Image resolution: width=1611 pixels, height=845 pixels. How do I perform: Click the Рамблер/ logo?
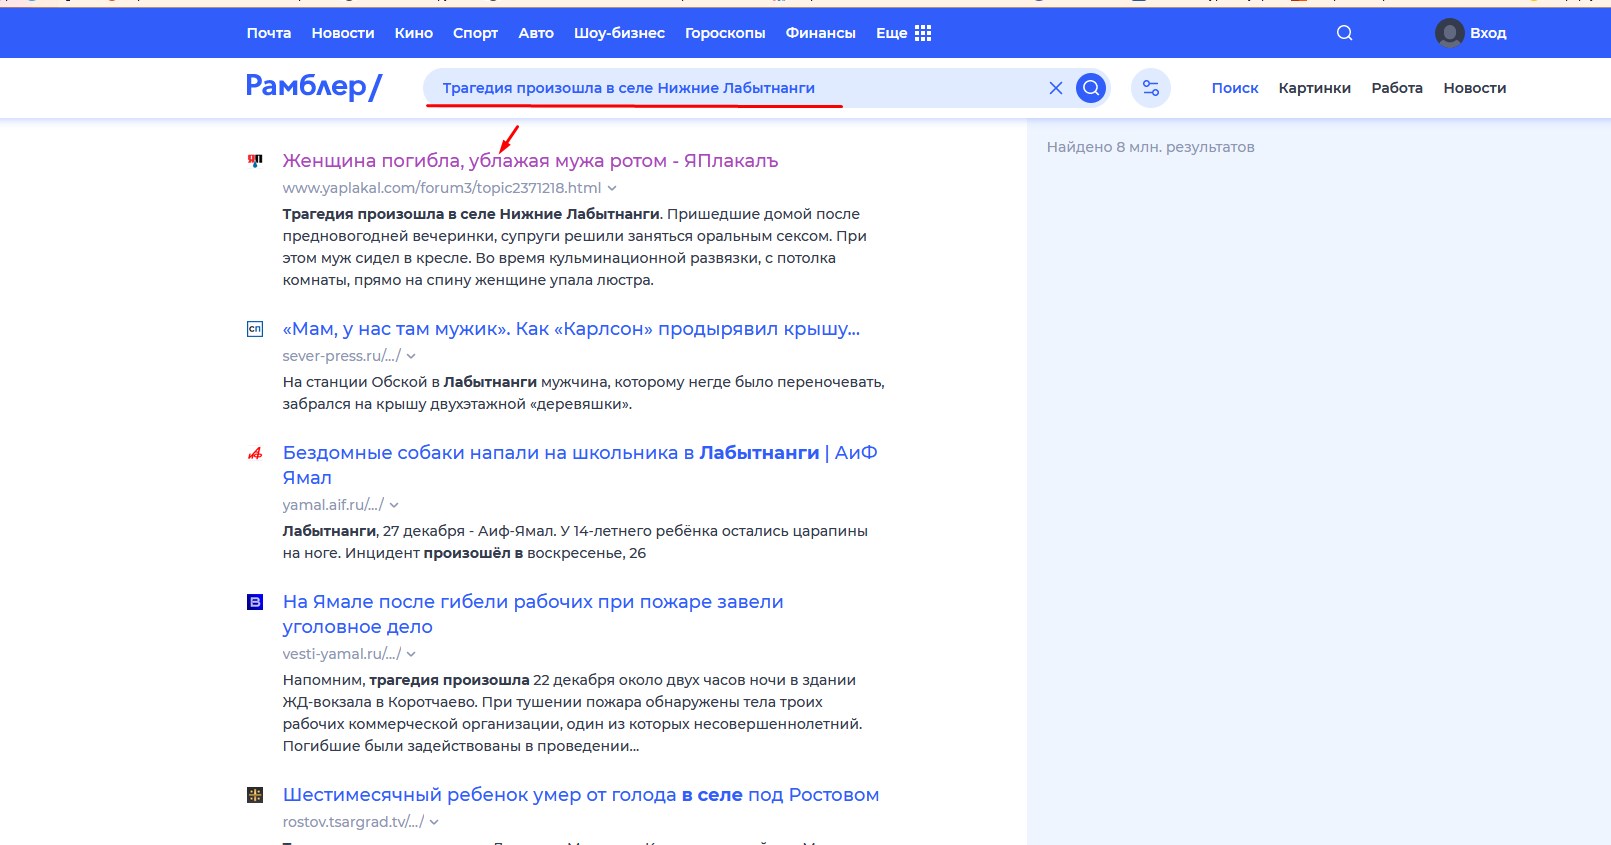coord(314,87)
